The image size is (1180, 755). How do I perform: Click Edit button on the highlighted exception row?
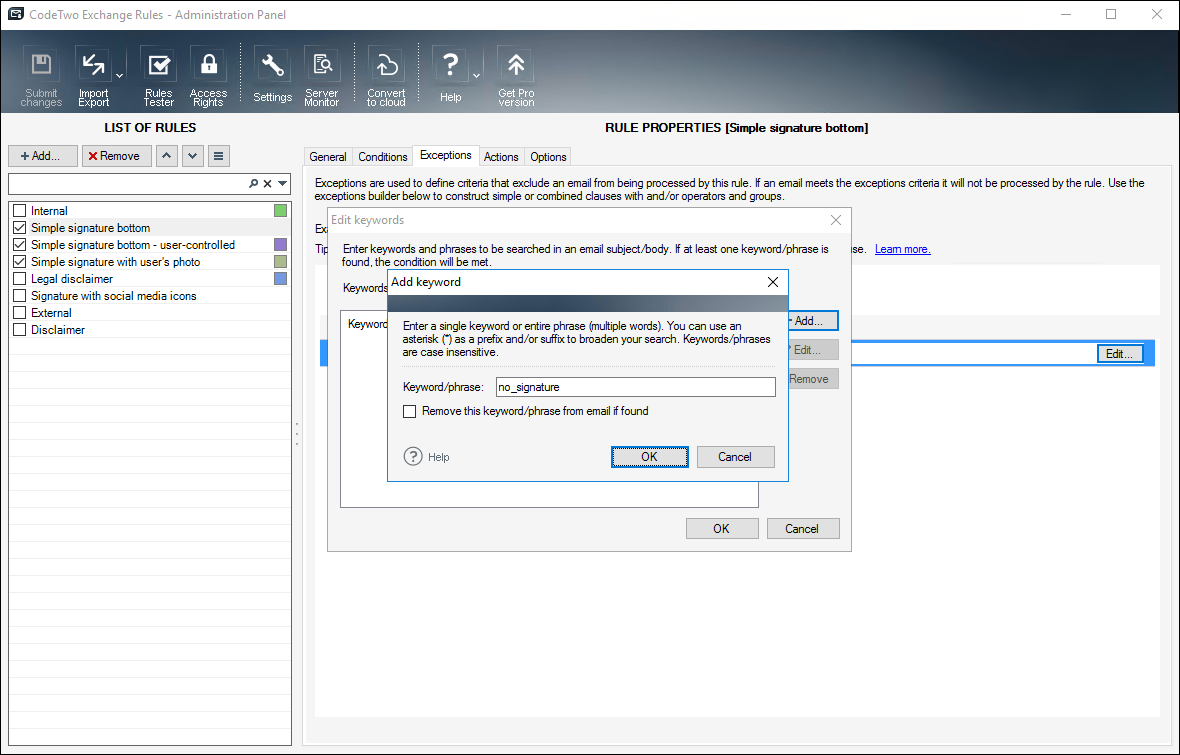(x=1120, y=354)
